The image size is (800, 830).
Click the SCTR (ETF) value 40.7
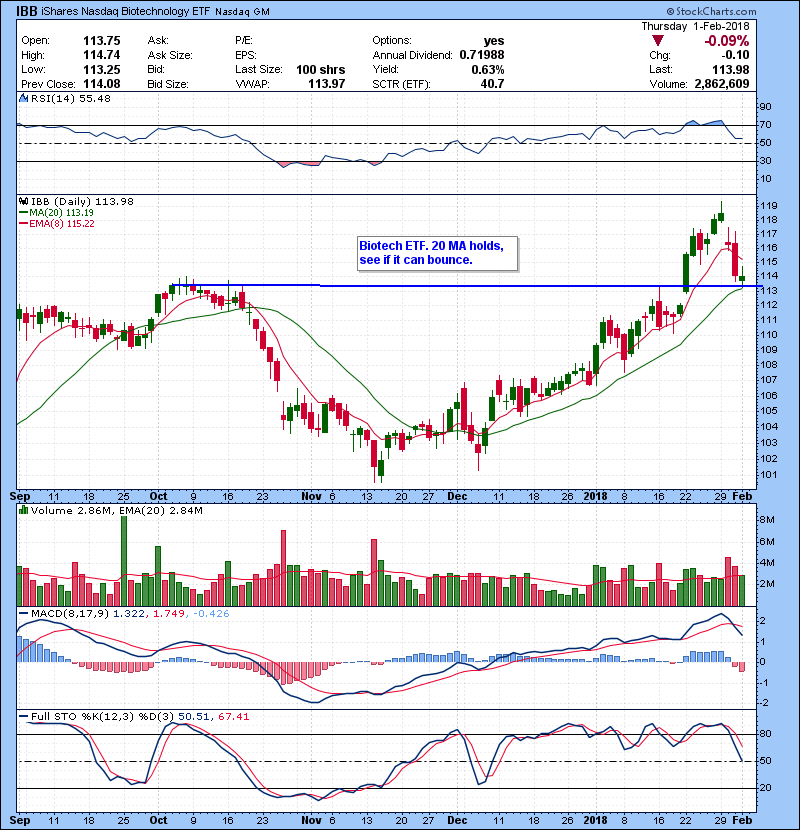[492, 84]
